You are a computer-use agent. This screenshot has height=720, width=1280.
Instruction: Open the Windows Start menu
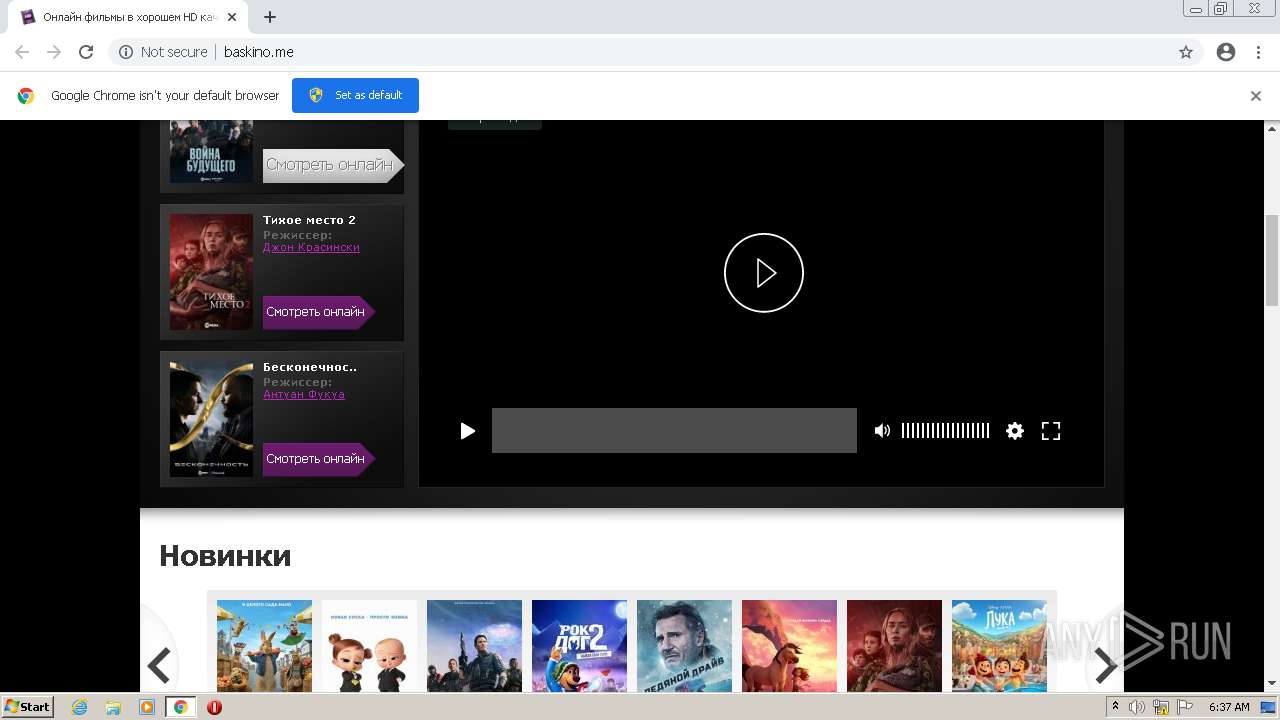pyautogui.click(x=28, y=707)
